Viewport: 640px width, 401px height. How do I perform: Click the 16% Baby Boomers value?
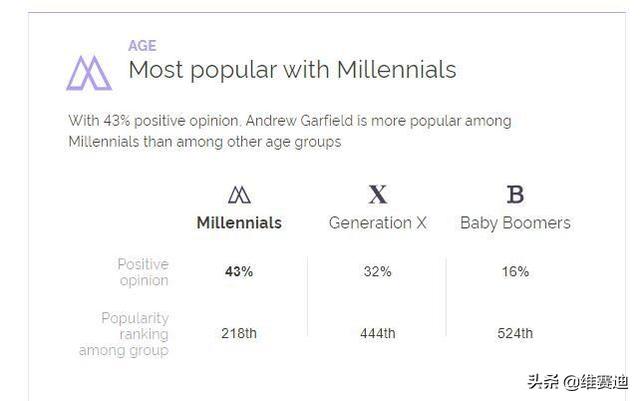tap(515, 272)
